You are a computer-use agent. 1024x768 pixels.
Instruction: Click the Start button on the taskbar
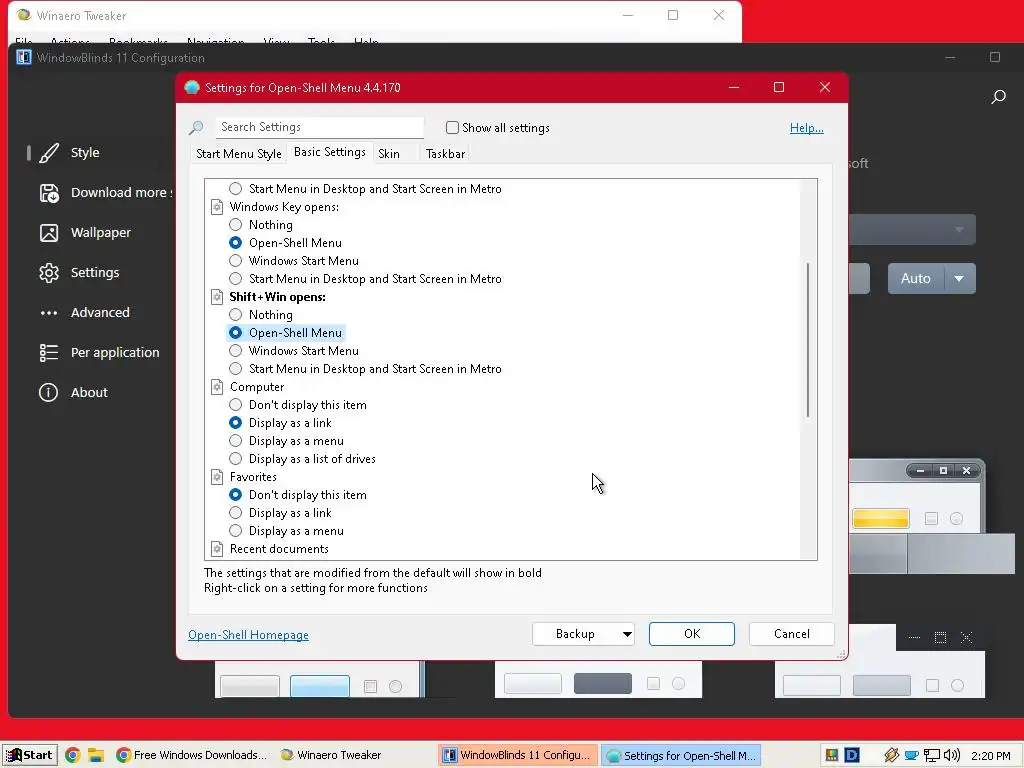coord(29,755)
